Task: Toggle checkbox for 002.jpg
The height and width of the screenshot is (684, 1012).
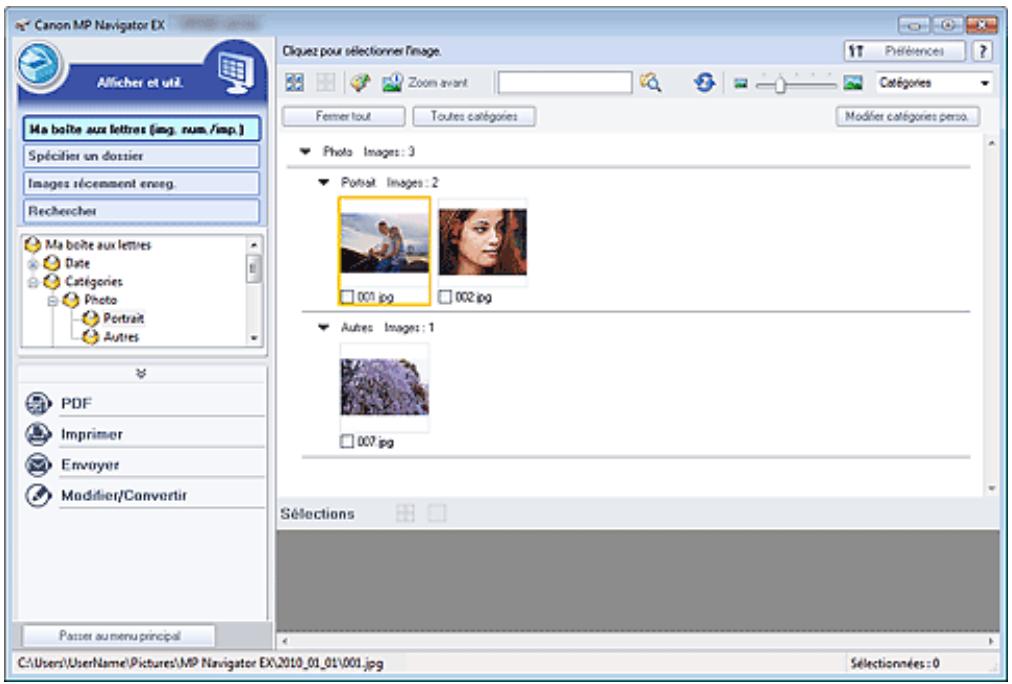Action: click(445, 297)
